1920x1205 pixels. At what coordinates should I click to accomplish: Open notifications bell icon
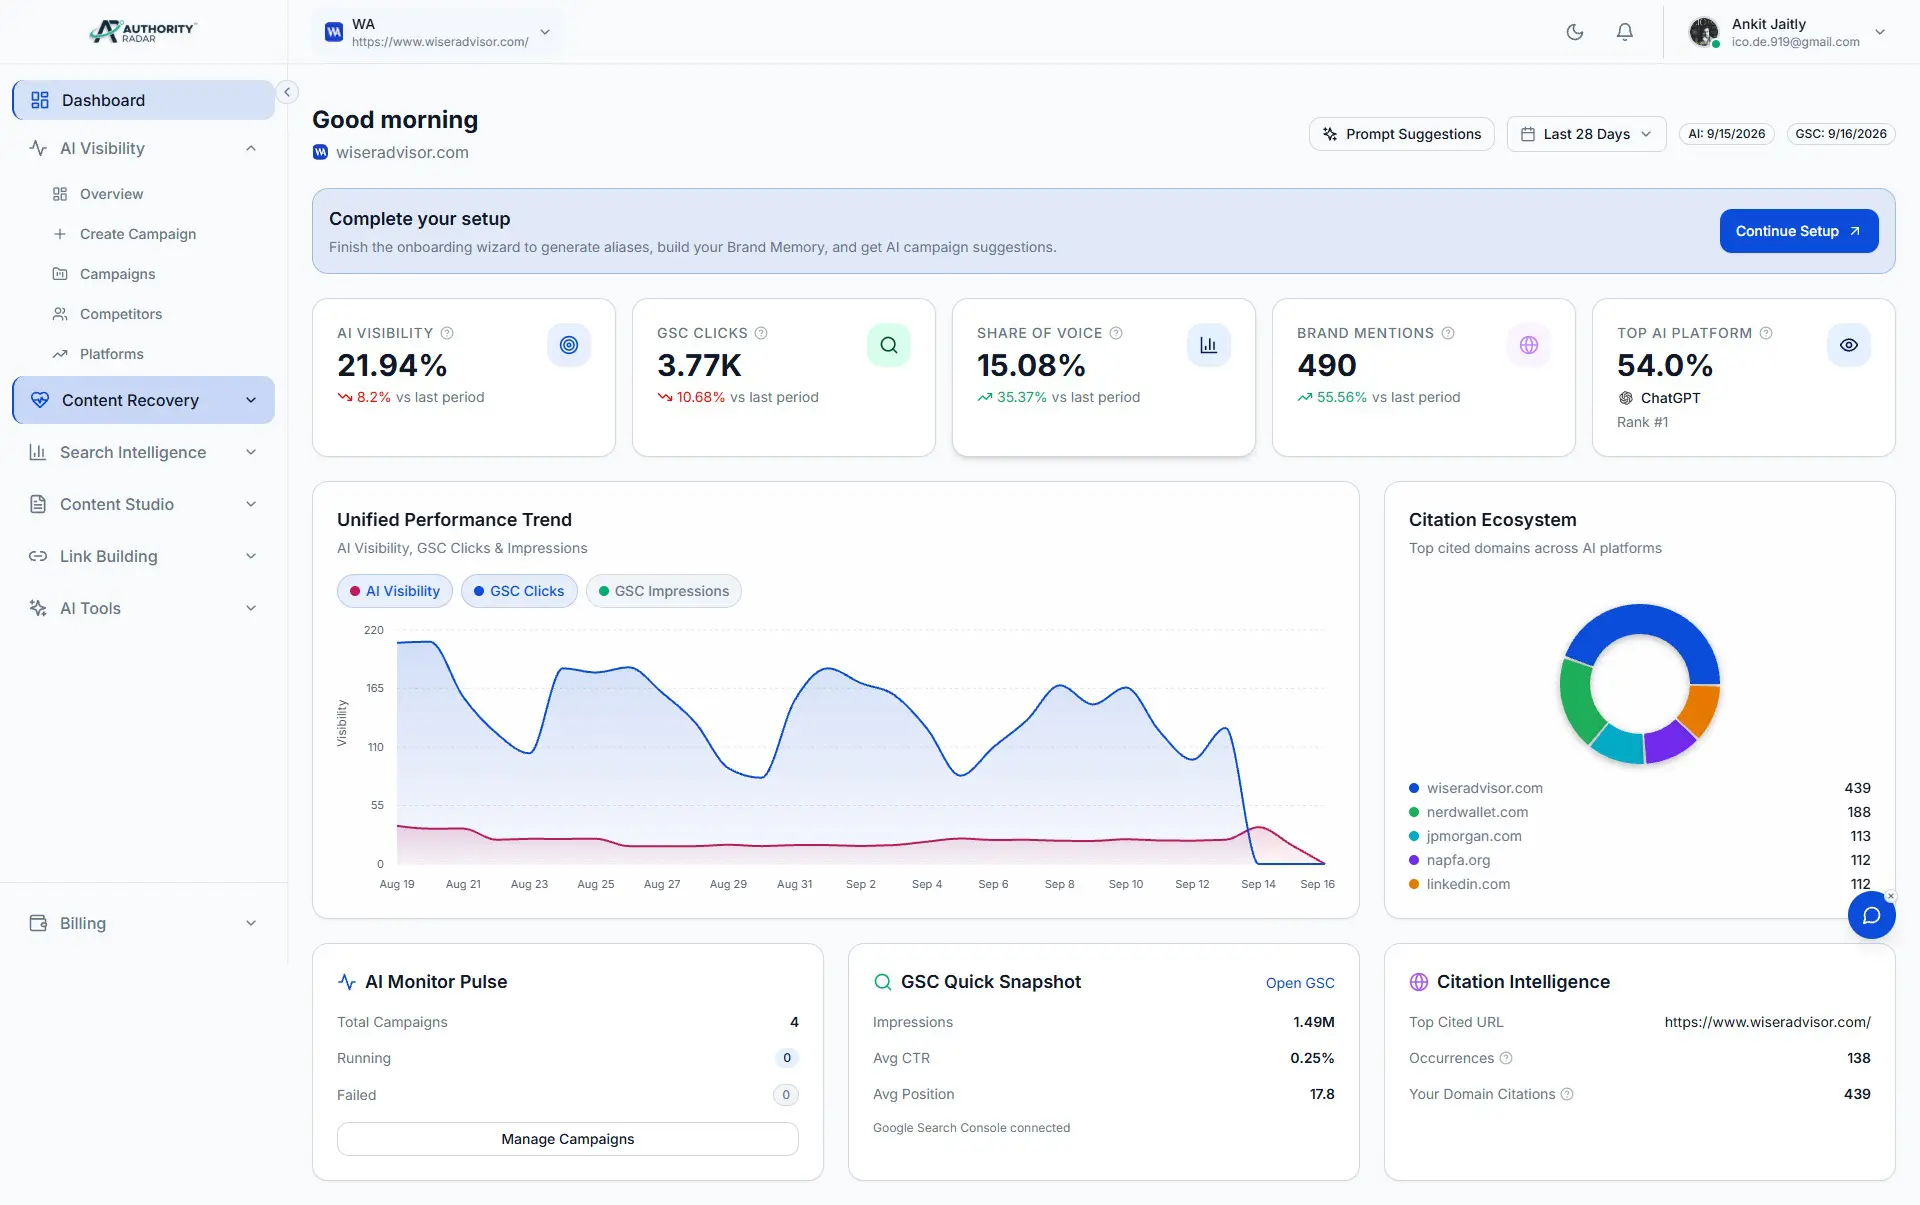[x=1625, y=32]
